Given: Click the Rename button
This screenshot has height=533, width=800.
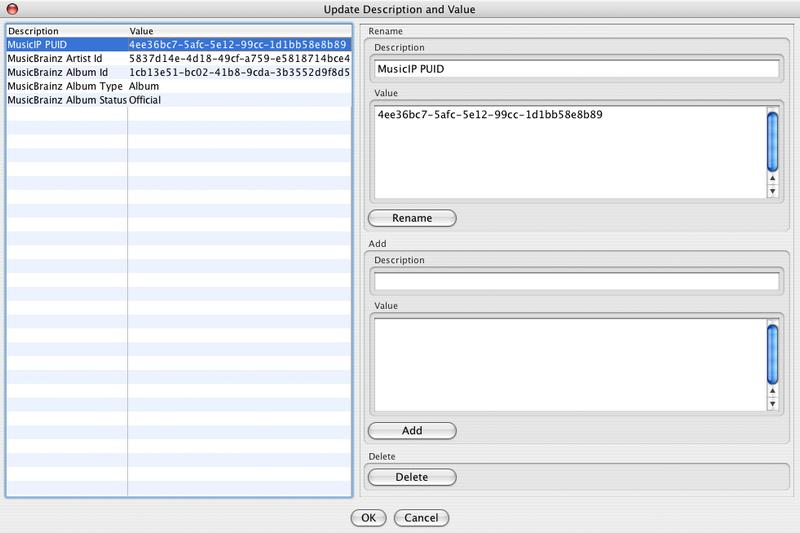Looking at the screenshot, I should pos(412,218).
